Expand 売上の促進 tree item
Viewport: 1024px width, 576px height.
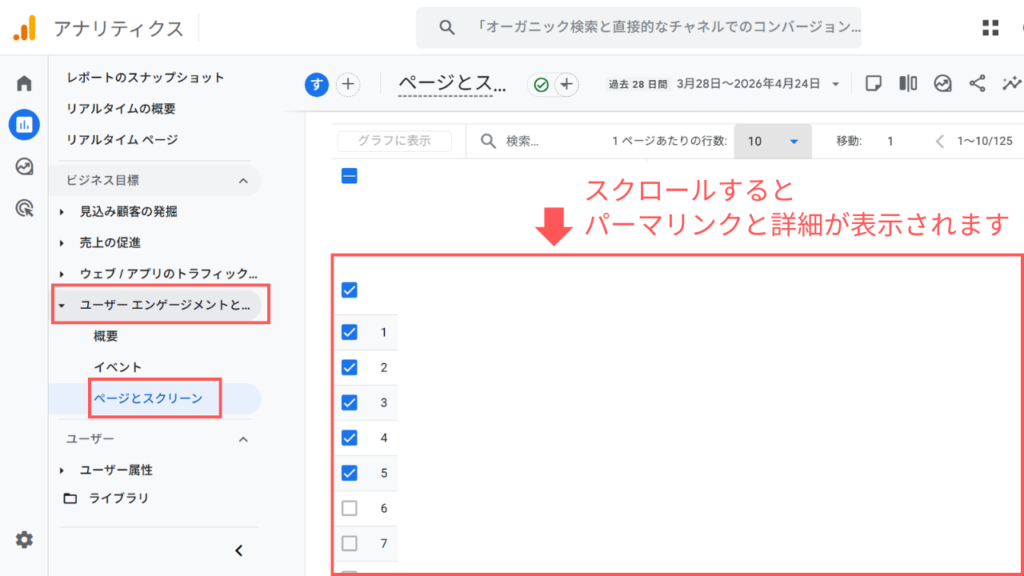61,243
